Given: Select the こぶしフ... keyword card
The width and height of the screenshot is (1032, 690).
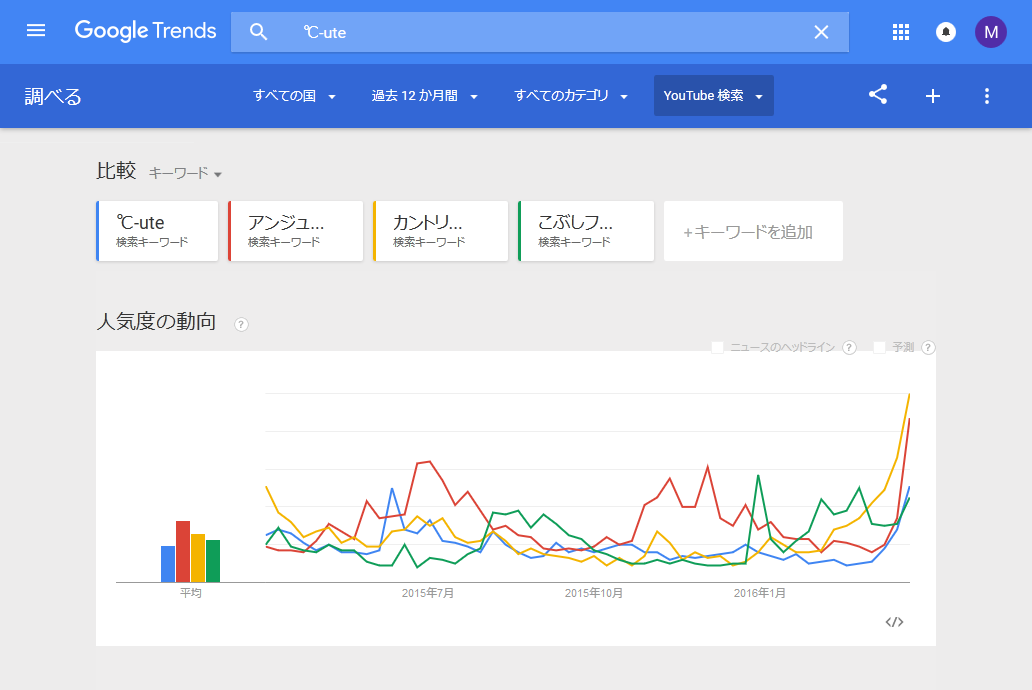Looking at the screenshot, I should [x=586, y=231].
